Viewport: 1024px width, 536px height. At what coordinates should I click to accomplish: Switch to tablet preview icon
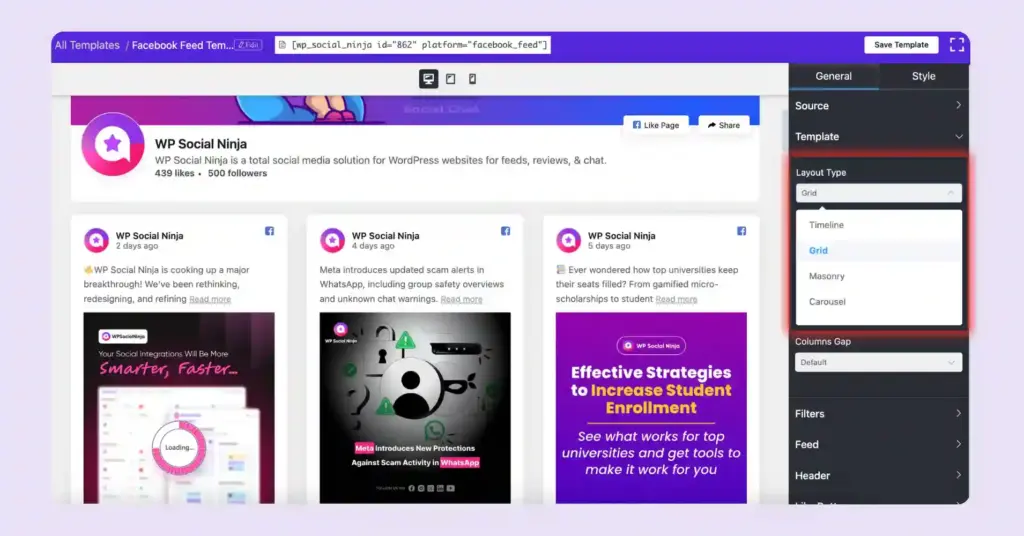(451, 78)
